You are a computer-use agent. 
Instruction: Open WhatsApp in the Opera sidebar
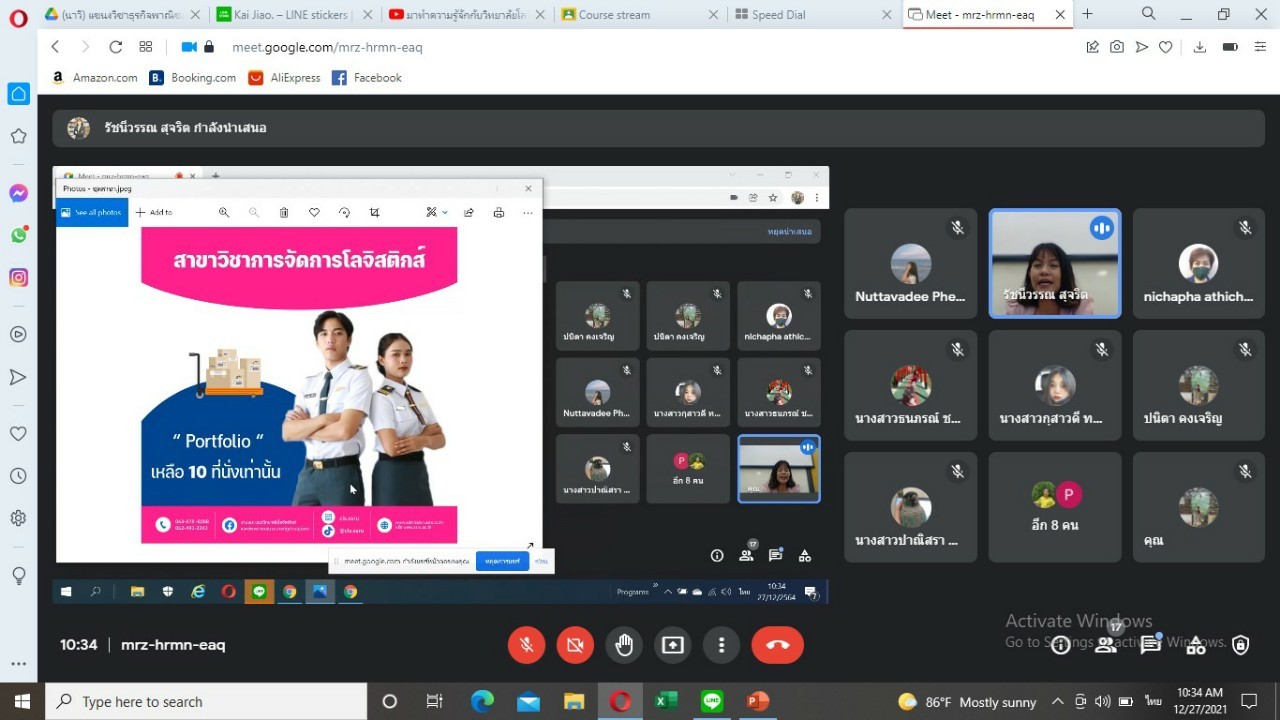[x=18, y=236]
